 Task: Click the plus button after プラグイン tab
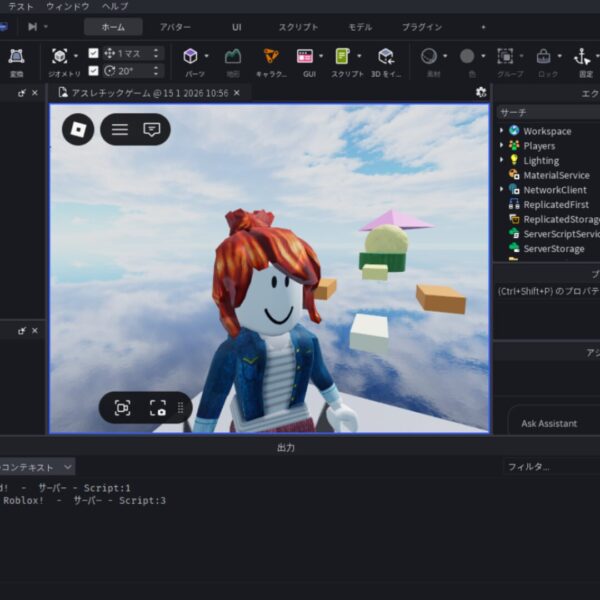click(x=483, y=27)
